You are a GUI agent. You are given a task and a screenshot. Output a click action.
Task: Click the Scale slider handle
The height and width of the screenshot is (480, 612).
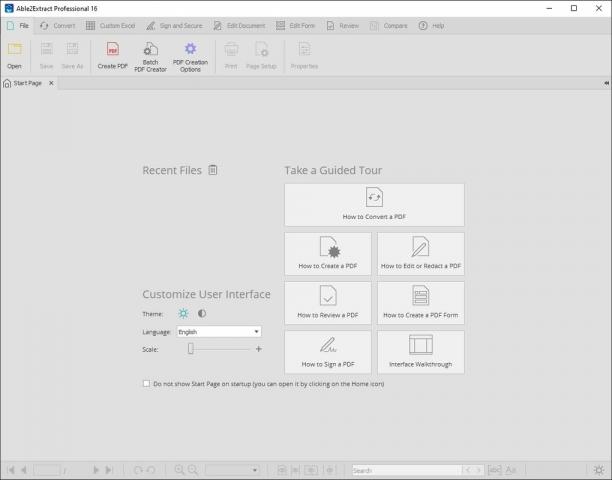(x=190, y=348)
